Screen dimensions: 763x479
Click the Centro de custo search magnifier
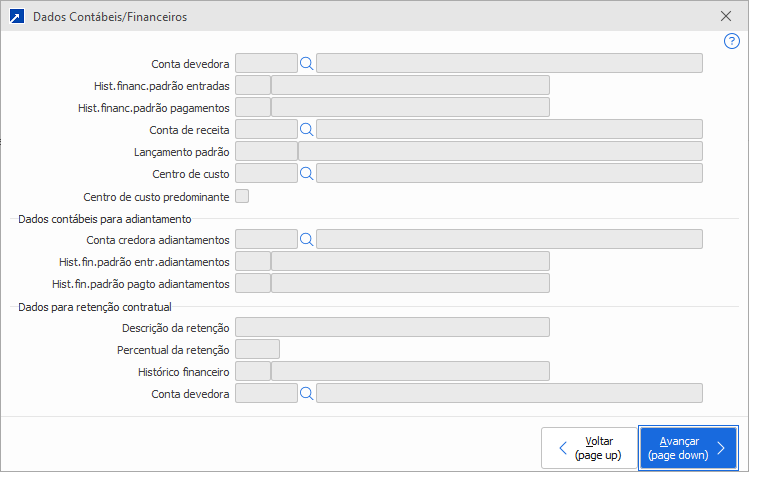[307, 173]
